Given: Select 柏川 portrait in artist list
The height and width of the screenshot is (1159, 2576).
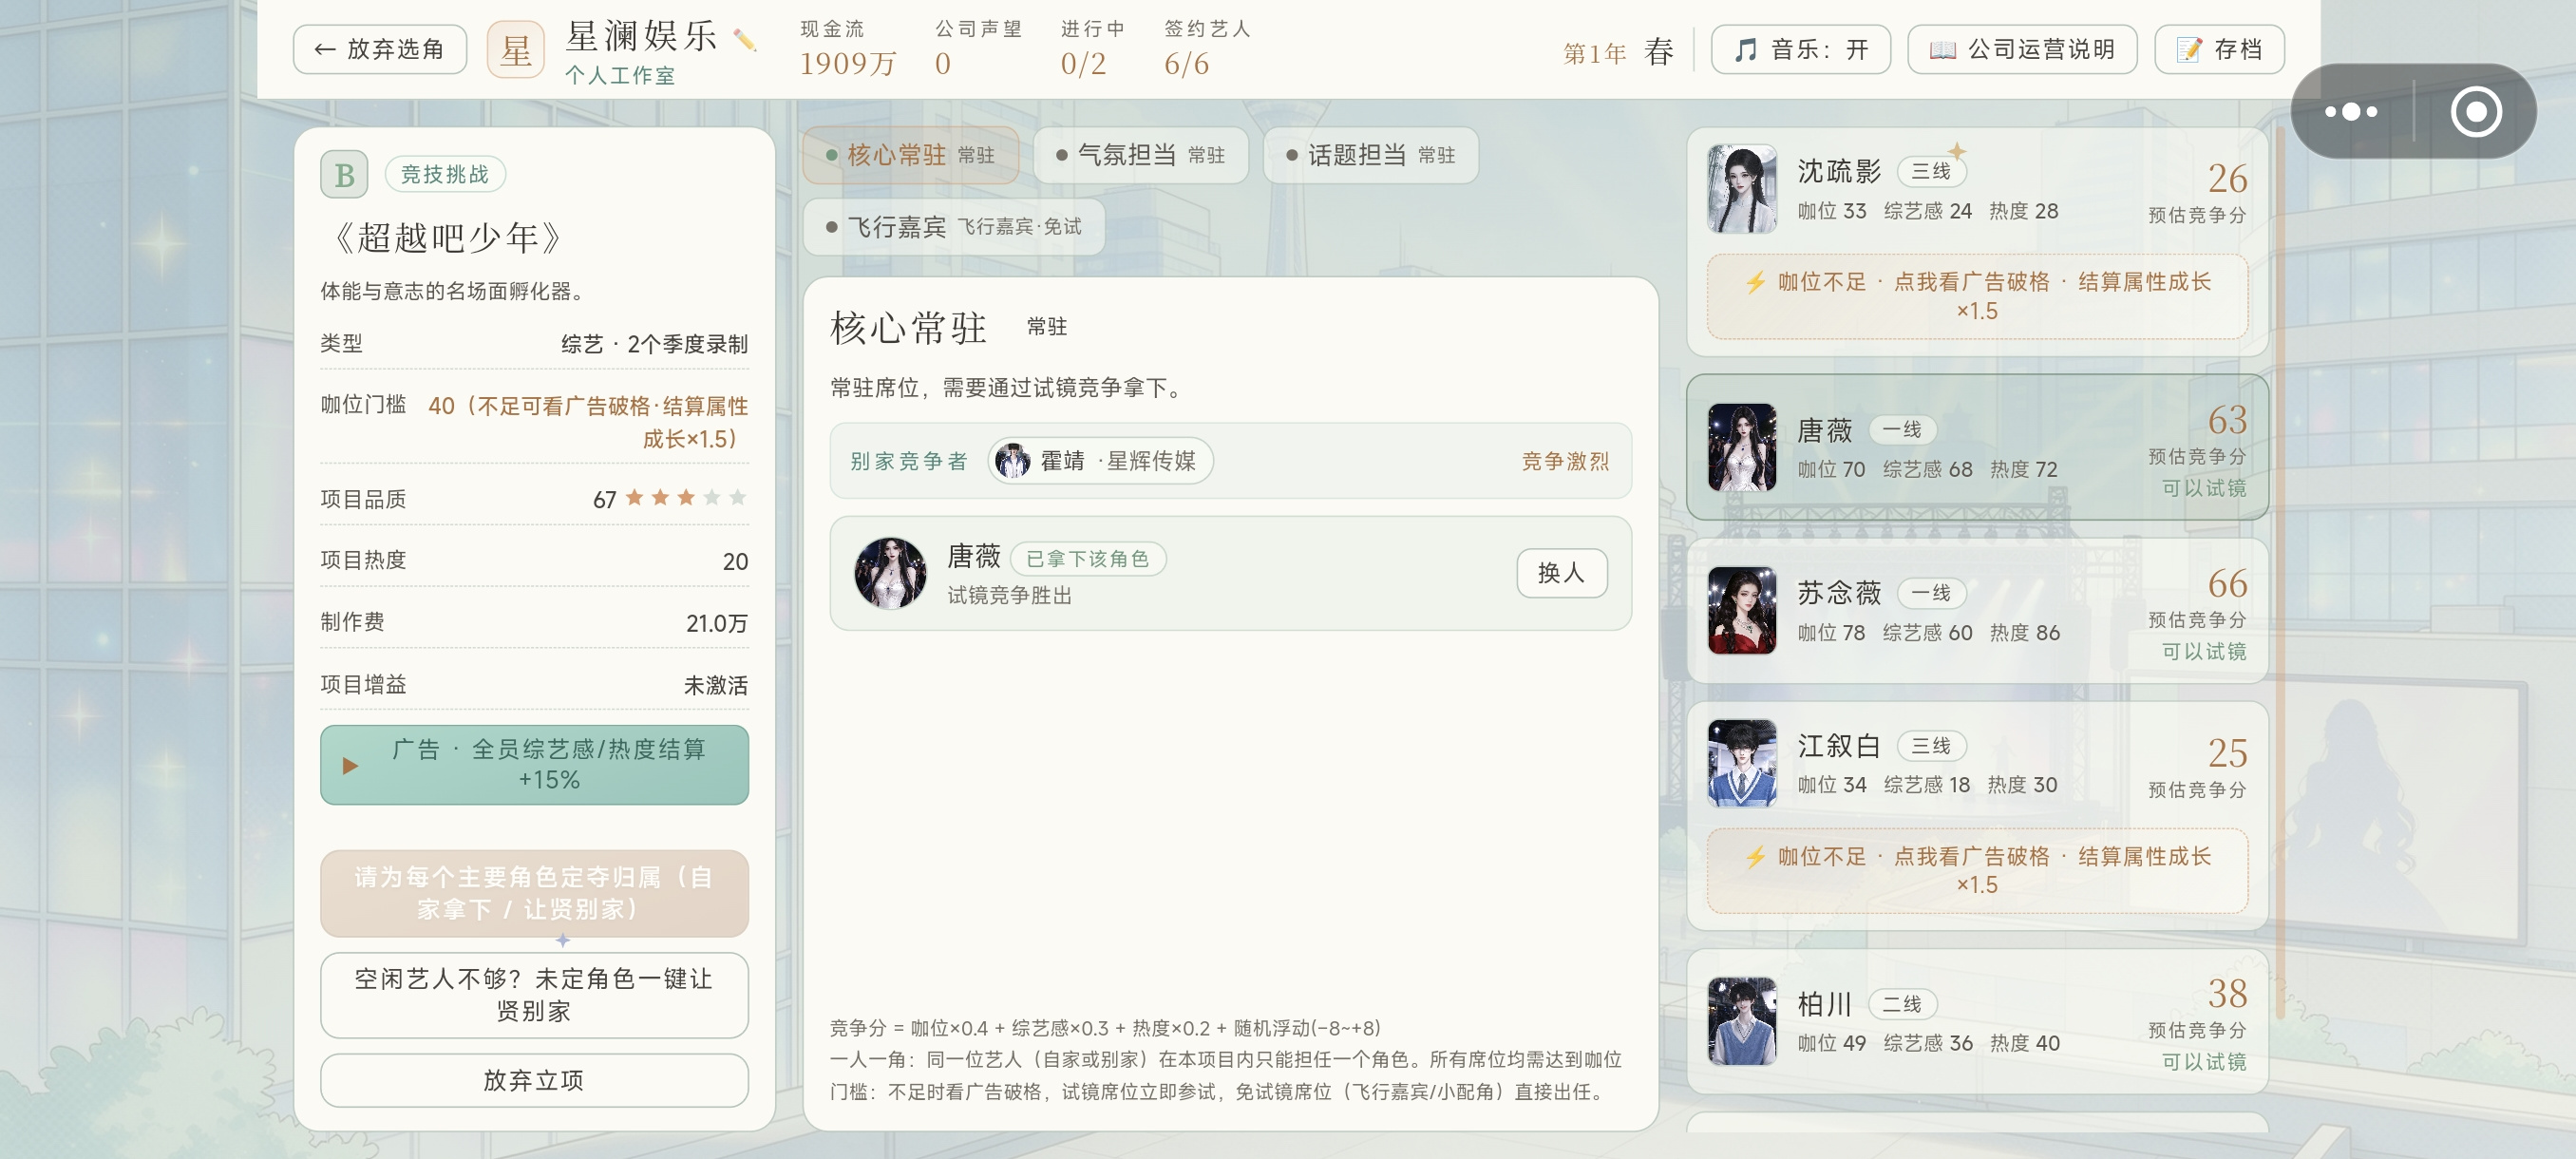Looking at the screenshot, I should [x=1742, y=1020].
